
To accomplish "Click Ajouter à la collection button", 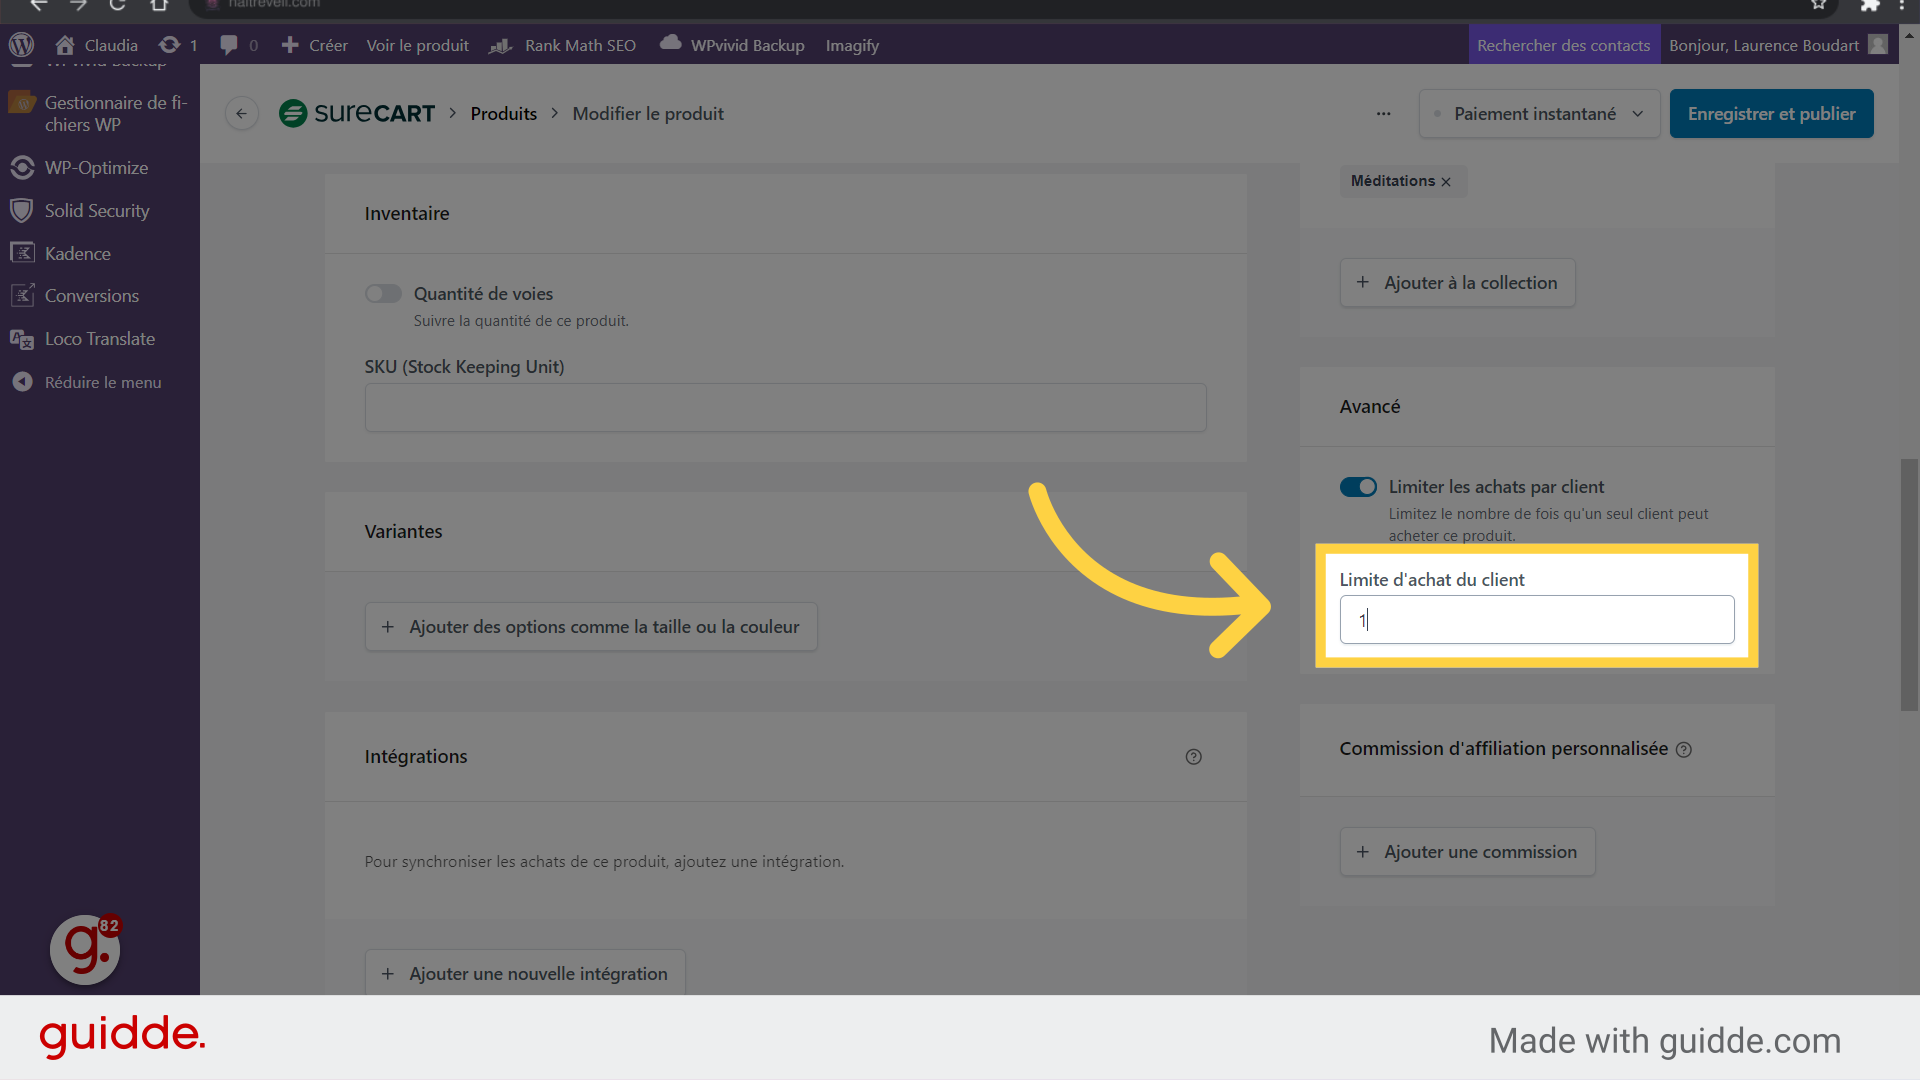I will (1457, 282).
